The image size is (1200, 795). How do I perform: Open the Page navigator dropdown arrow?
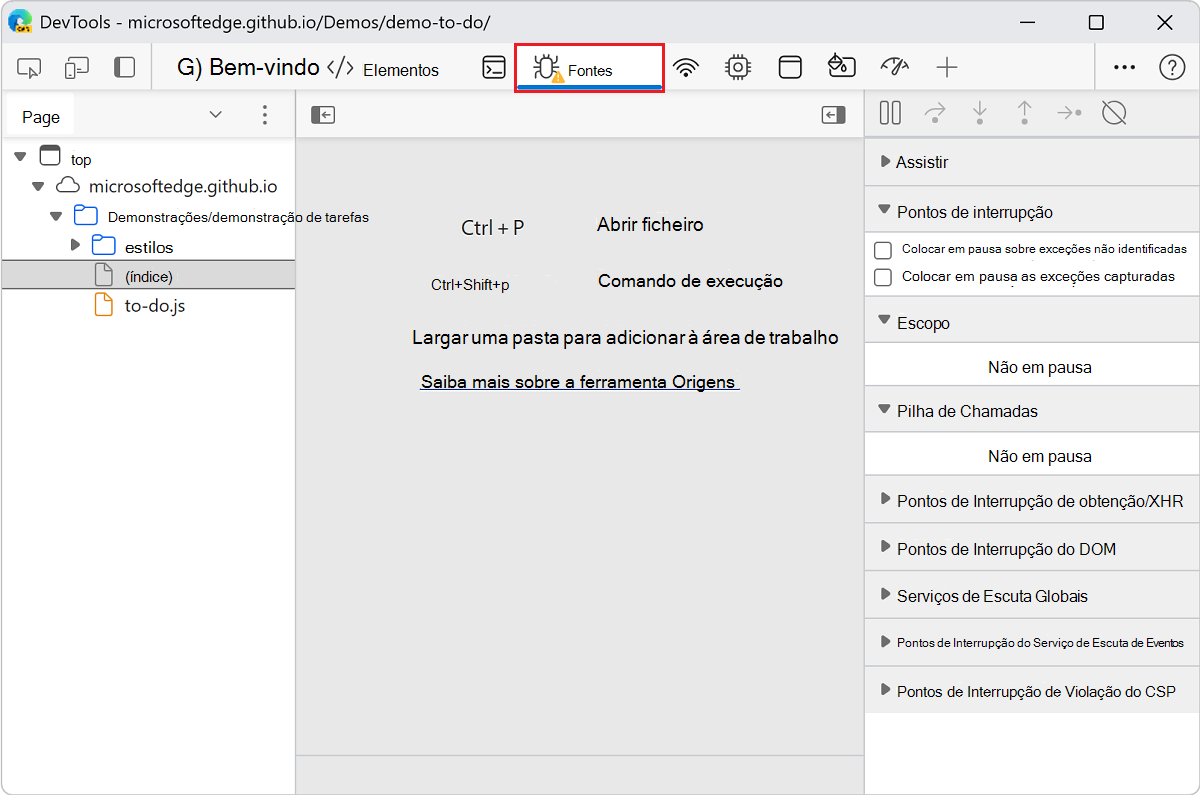tap(215, 115)
